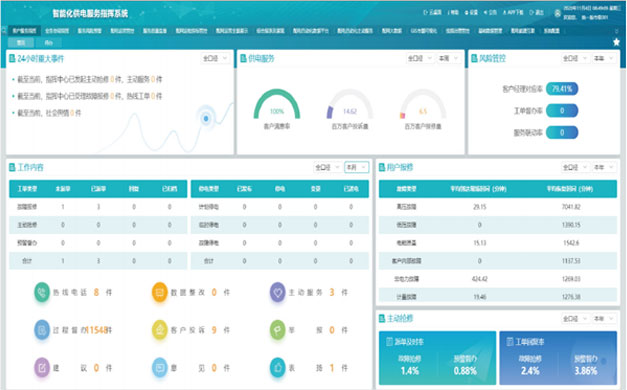The width and height of the screenshot is (627, 390).
Task: Click the 用户报修 panel title icon
Action: pyautogui.click(x=382, y=167)
